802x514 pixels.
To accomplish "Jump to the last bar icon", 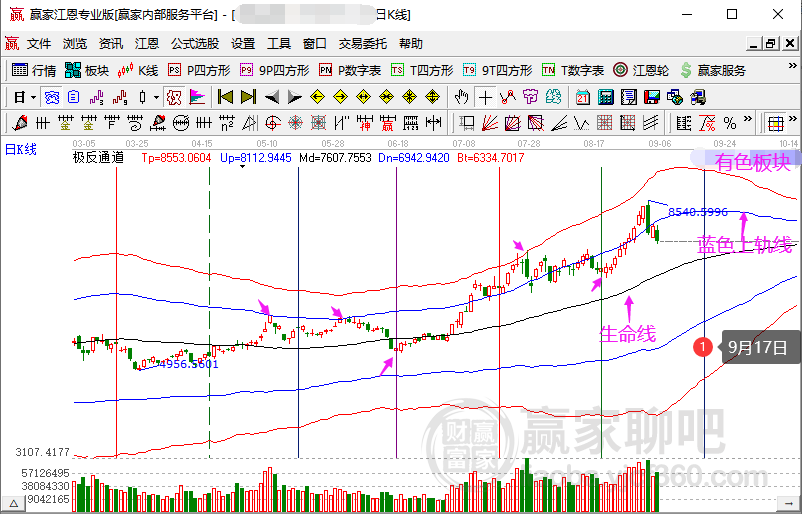I will (249, 97).
